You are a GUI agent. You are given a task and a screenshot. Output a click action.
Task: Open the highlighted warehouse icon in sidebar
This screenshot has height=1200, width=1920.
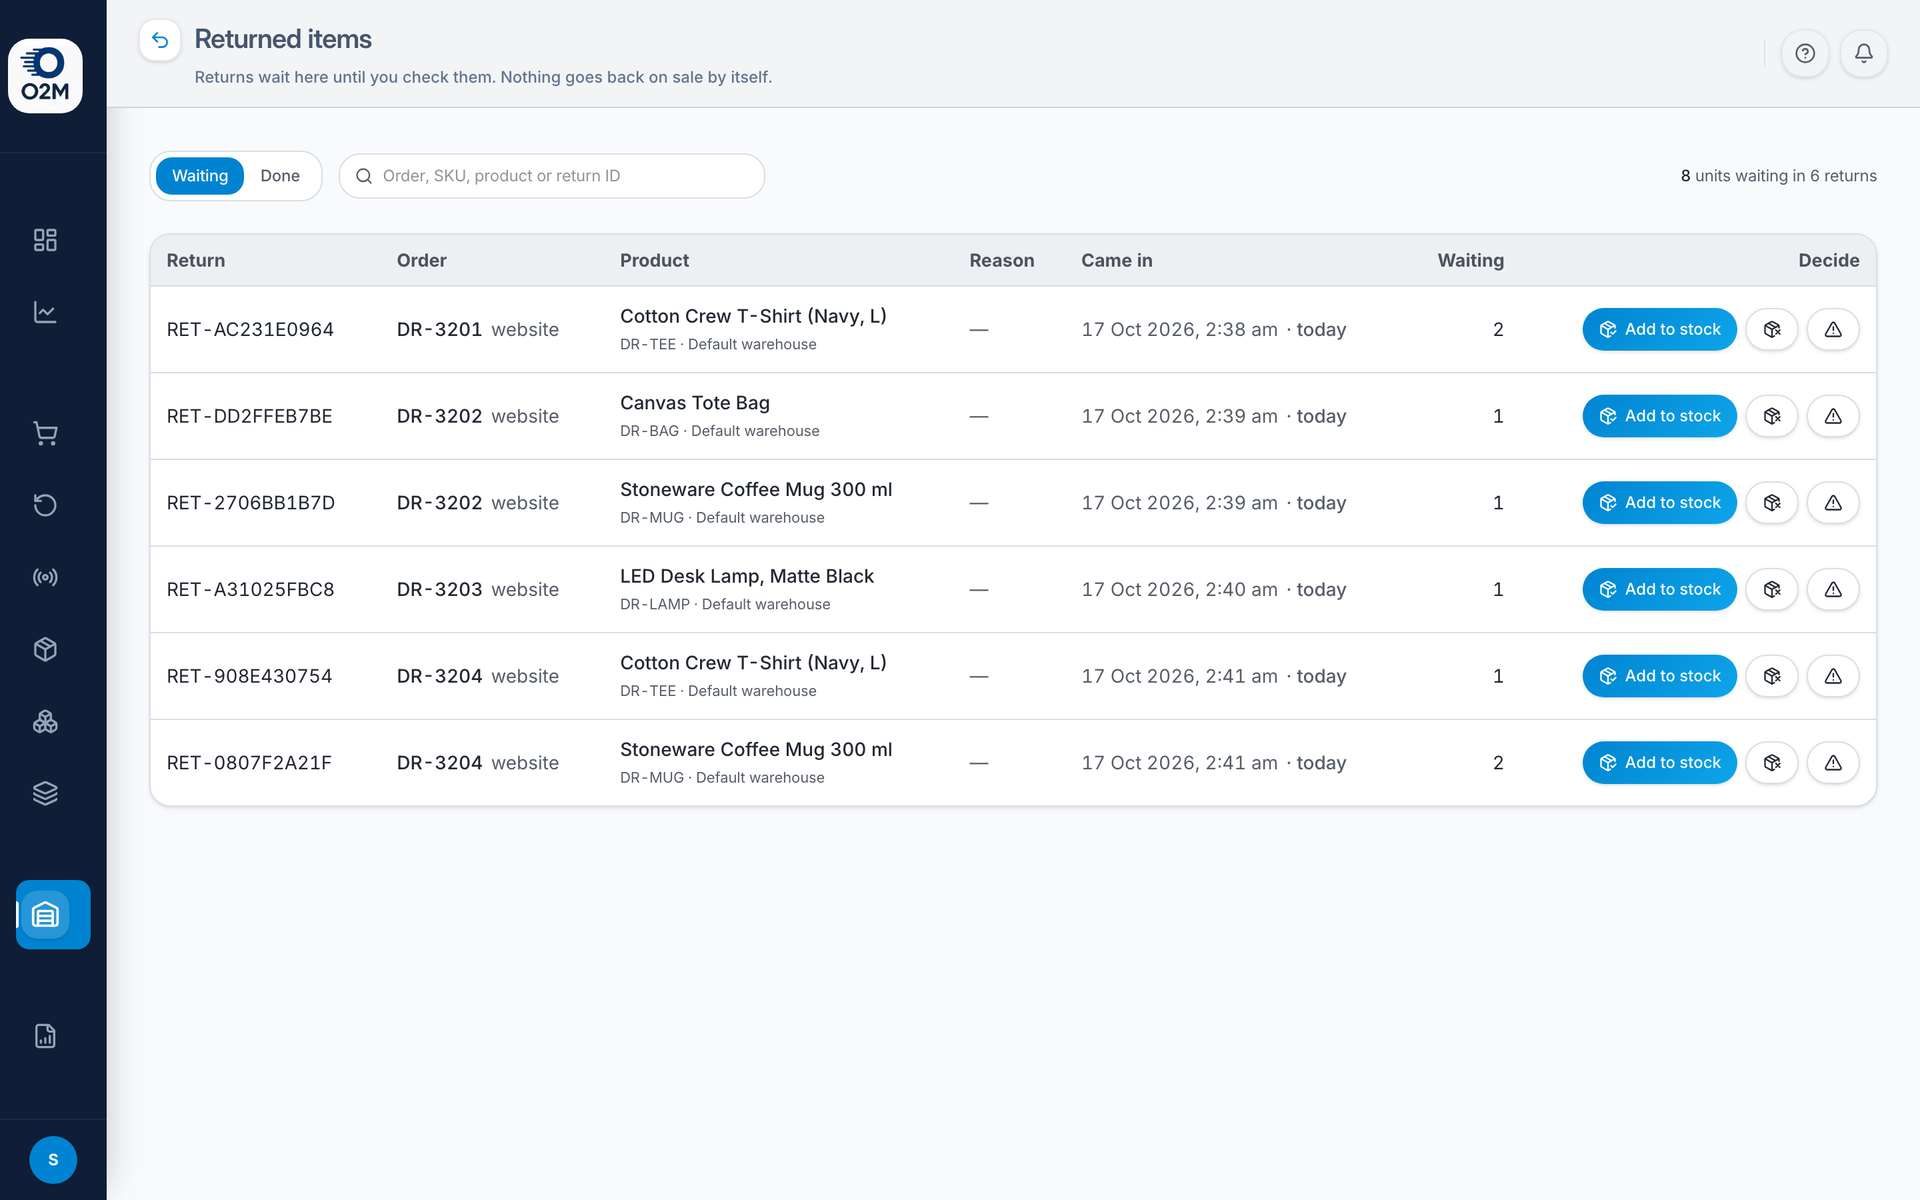pyautogui.click(x=53, y=914)
